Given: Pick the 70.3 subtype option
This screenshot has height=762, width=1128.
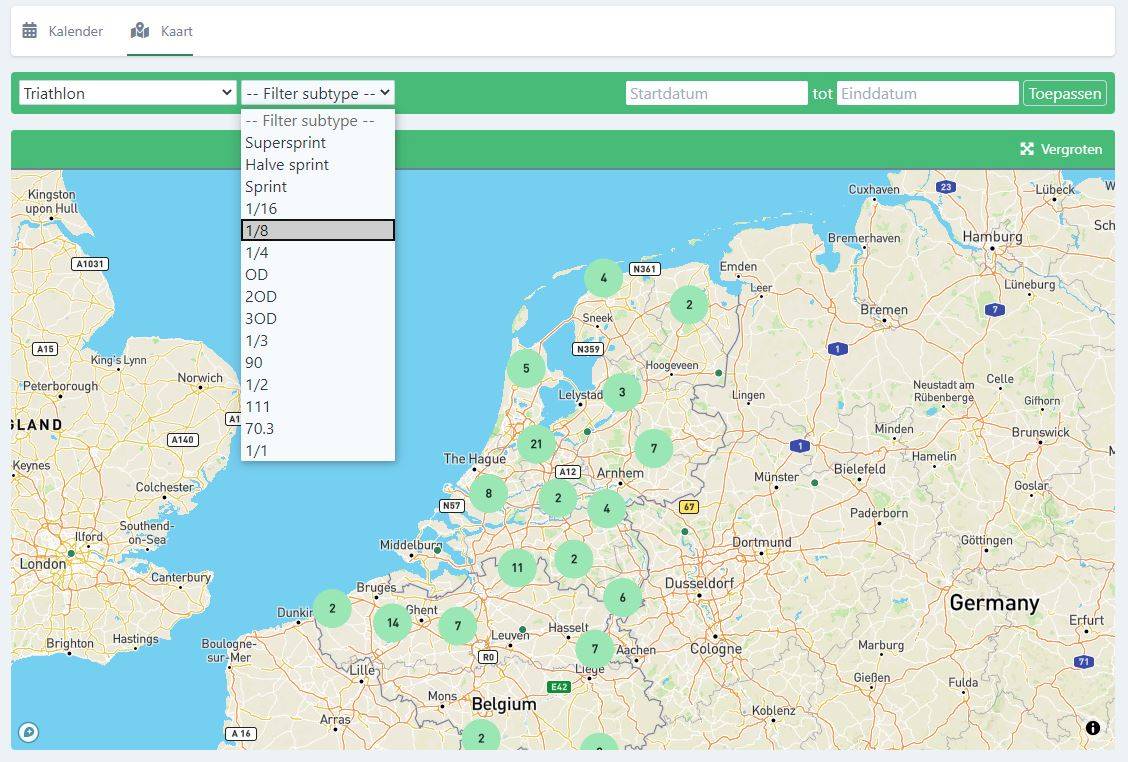Looking at the screenshot, I should pos(318,429).
